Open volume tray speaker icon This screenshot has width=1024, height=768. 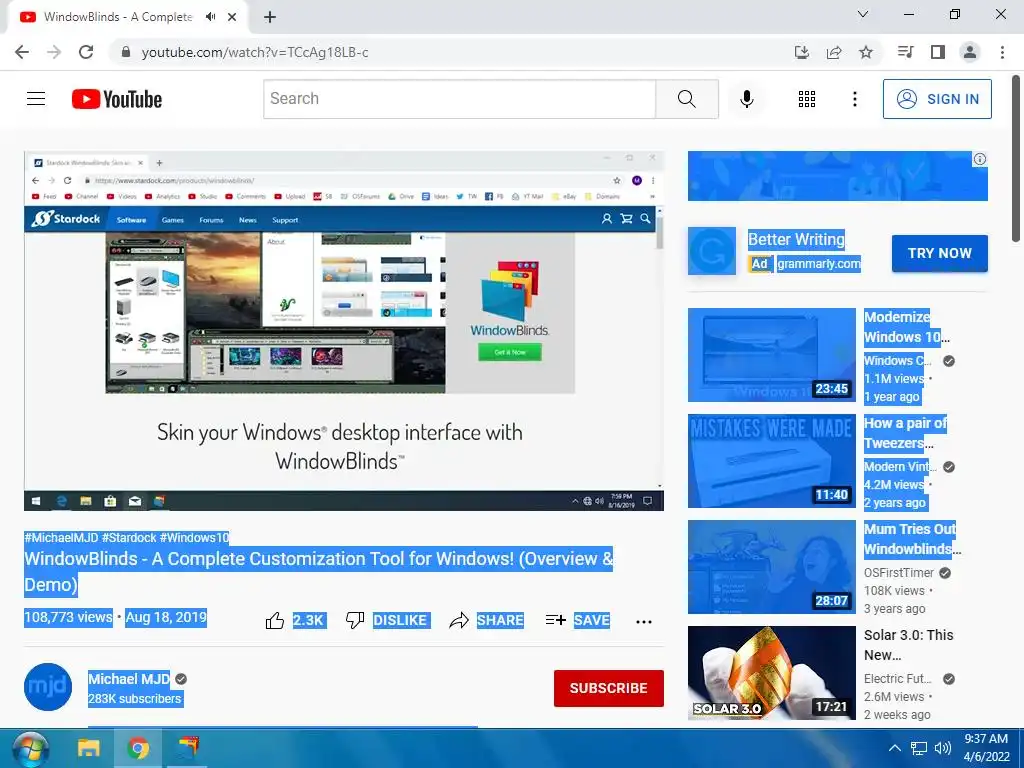942,748
